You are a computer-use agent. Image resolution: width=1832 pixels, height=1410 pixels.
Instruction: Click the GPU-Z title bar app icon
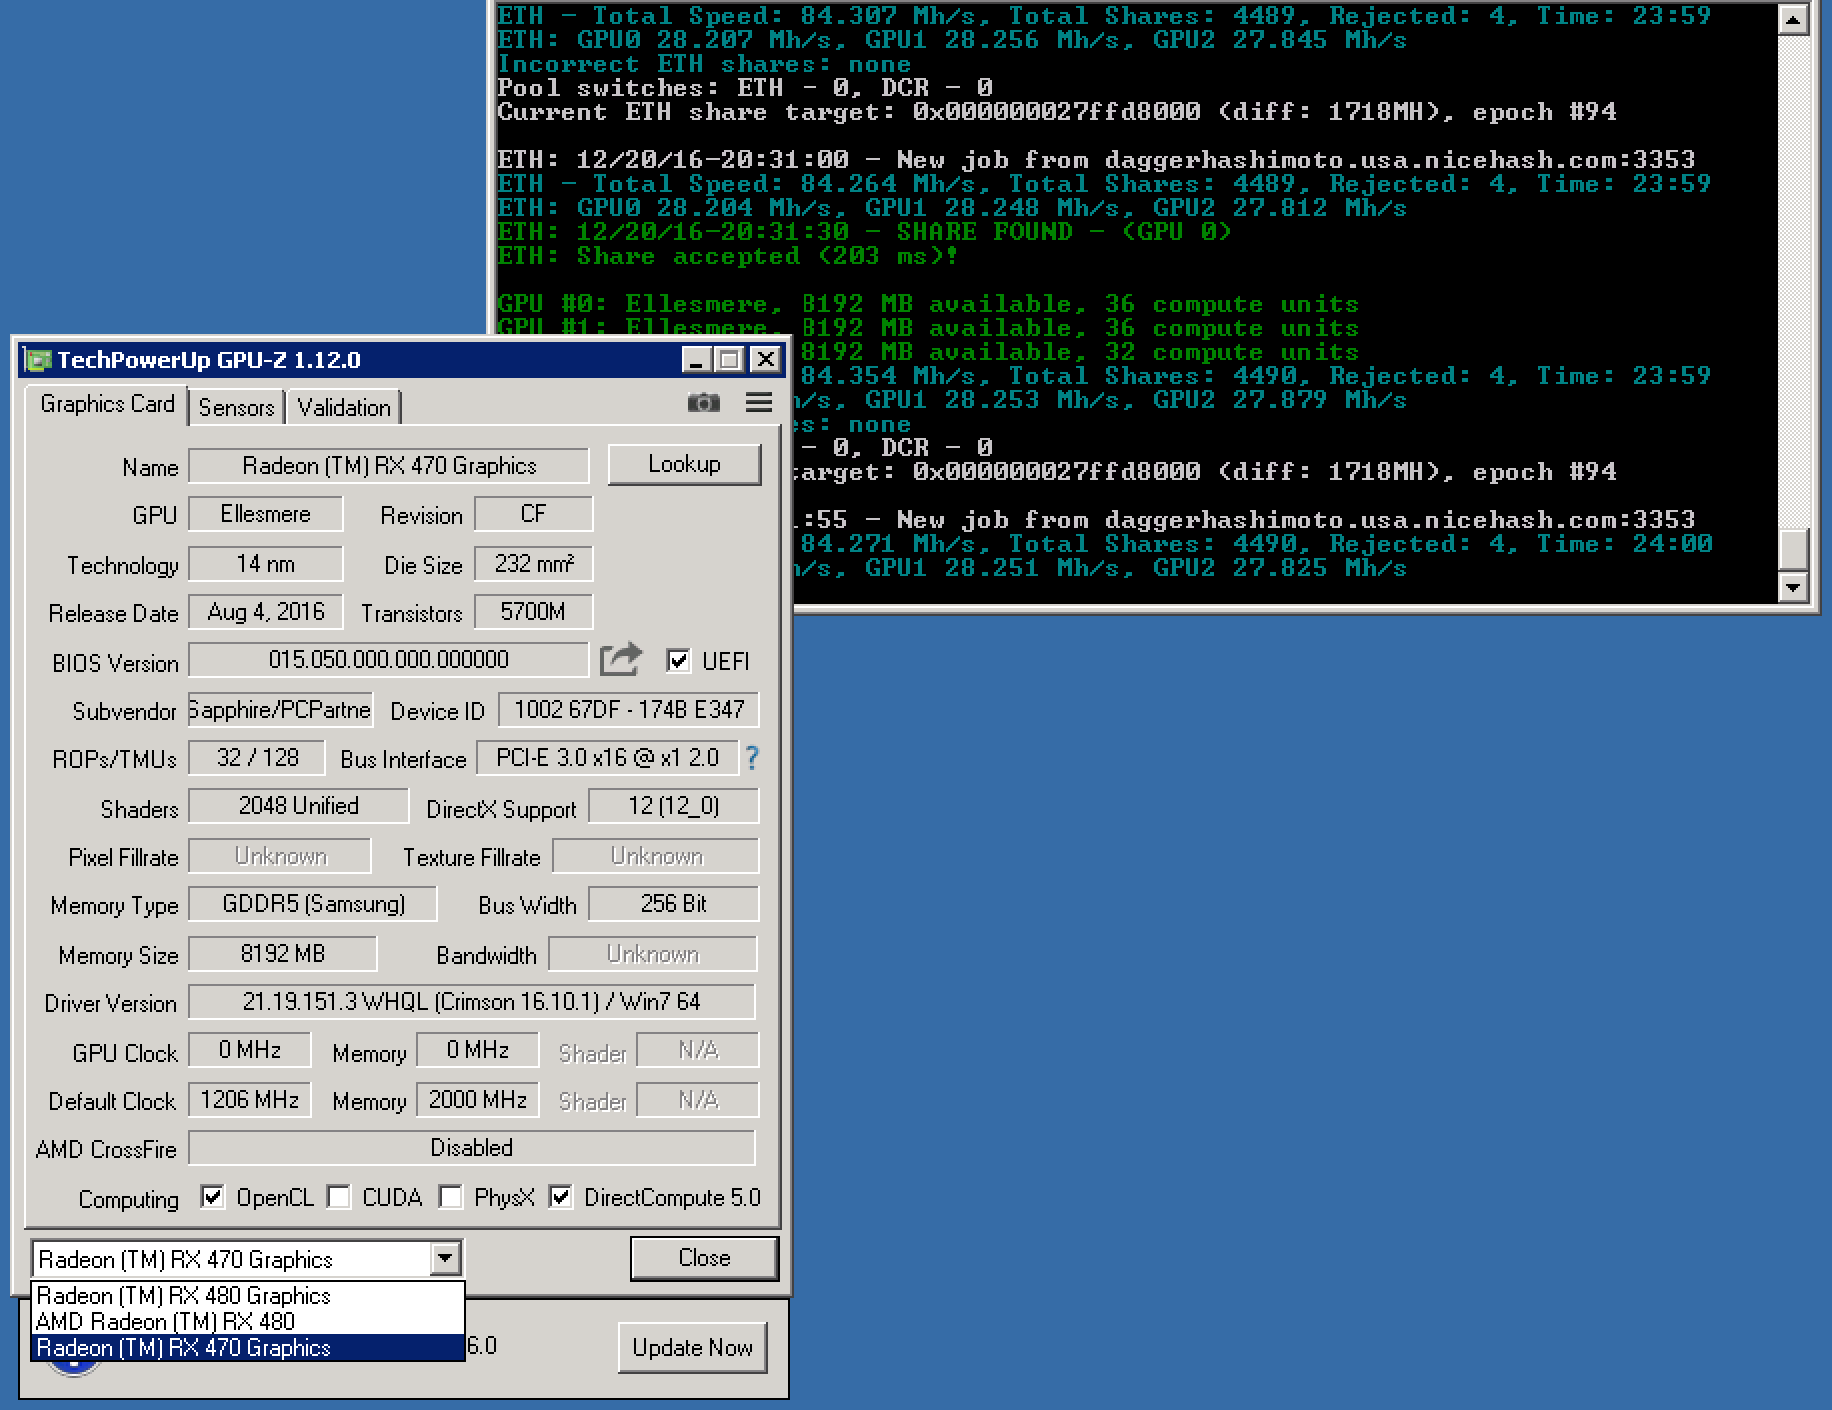click(38, 360)
